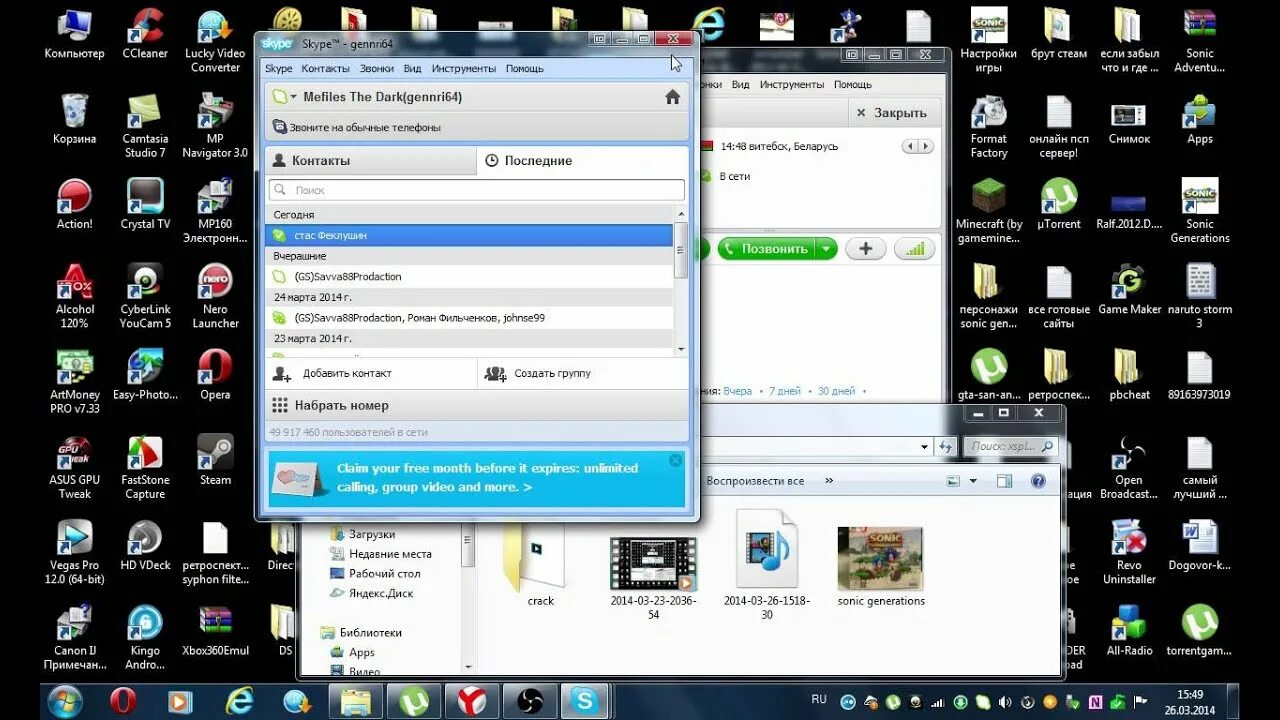Open Explorer view options dropdown
The height and width of the screenshot is (720, 1280).
point(973,481)
